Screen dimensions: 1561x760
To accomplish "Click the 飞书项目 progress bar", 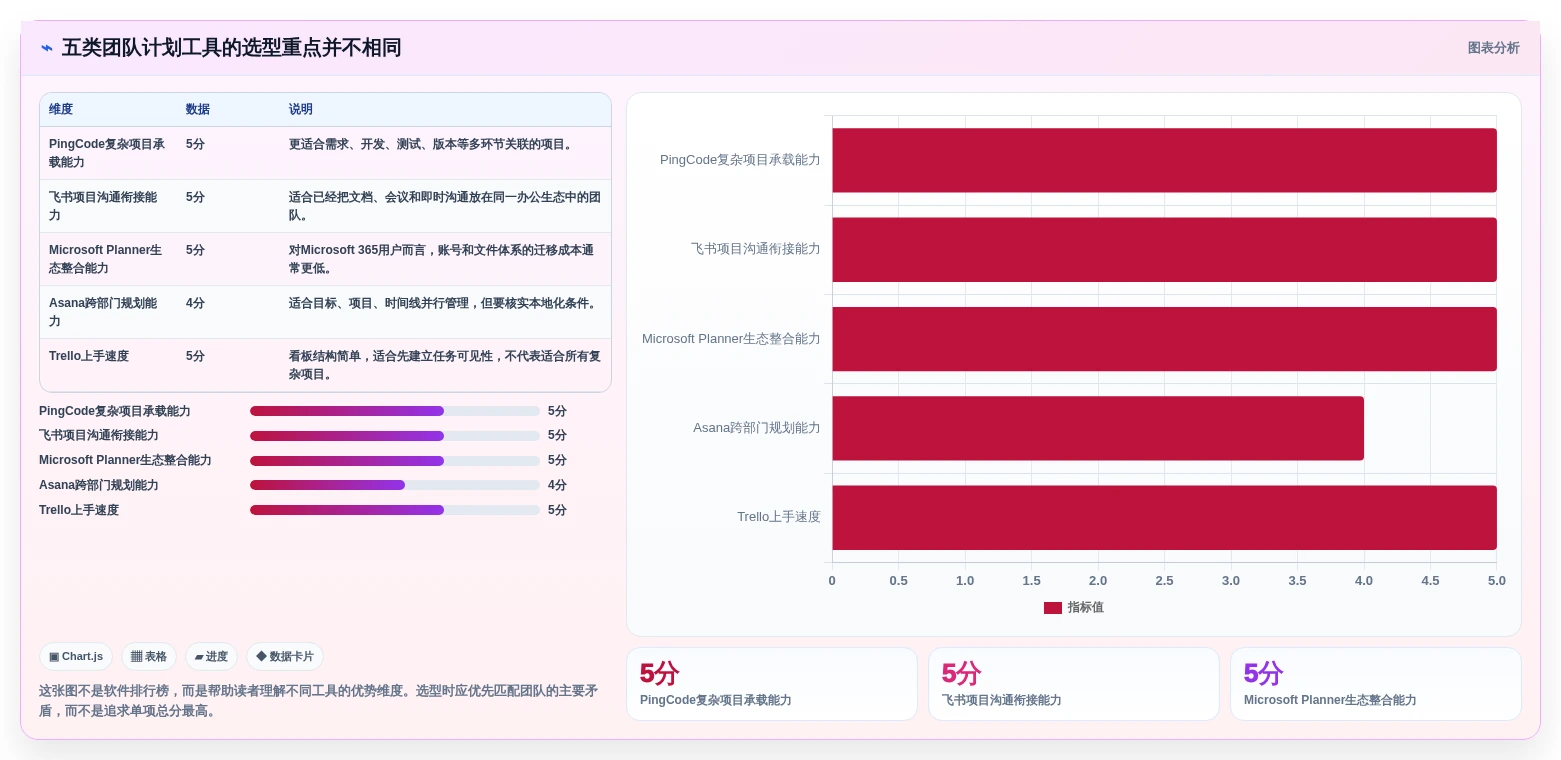I will click(x=395, y=436).
